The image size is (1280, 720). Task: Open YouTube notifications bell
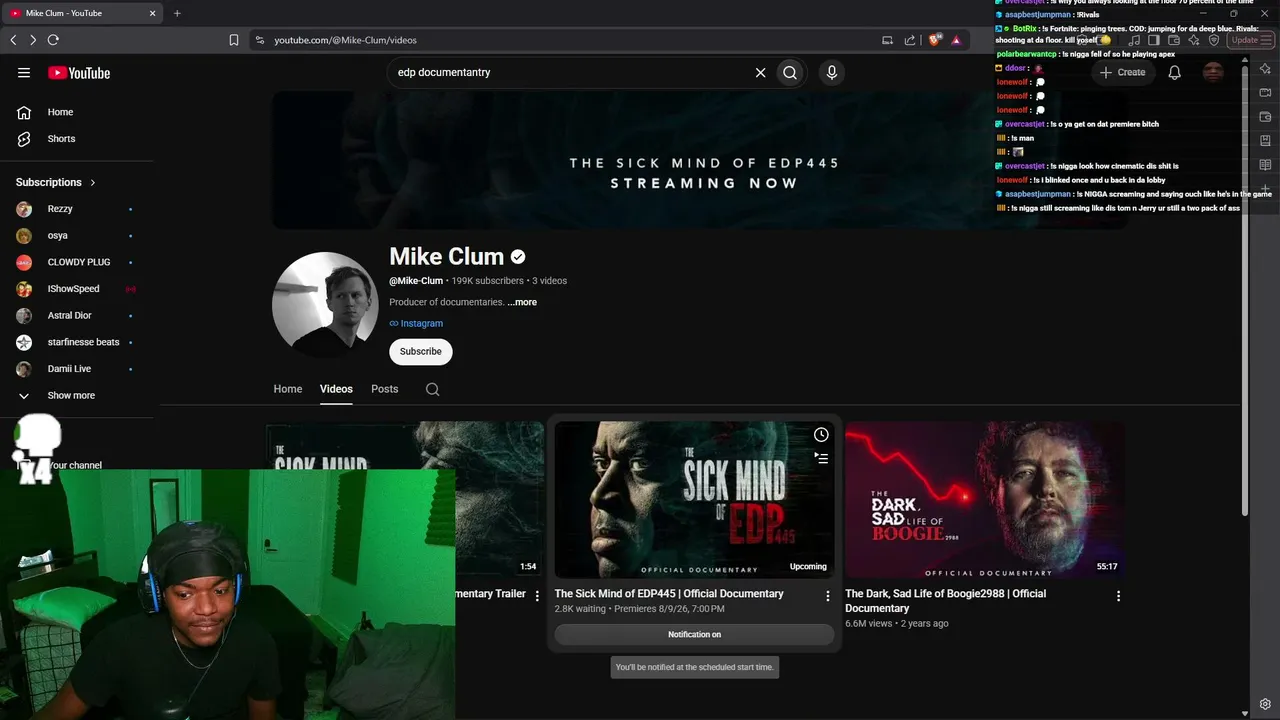coord(1175,72)
